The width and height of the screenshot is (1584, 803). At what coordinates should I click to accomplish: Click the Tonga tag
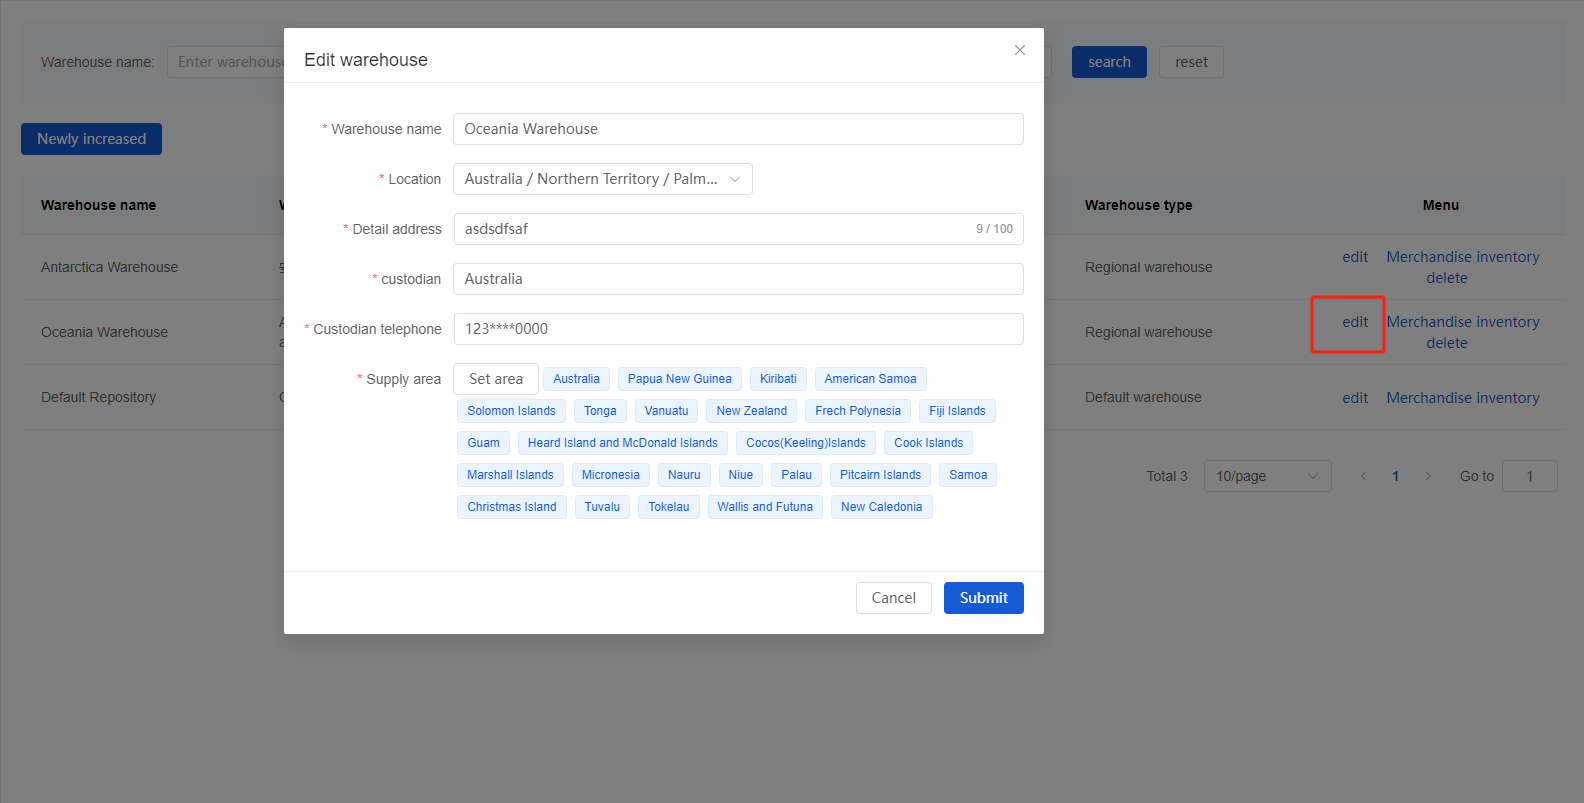point(600,411)
